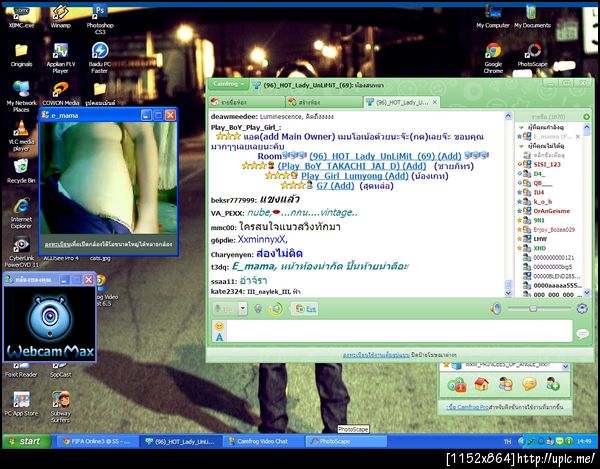This screenshot has height=469, width=600.
Task: Click the Eye webcam button
Action: pos(306,308)
